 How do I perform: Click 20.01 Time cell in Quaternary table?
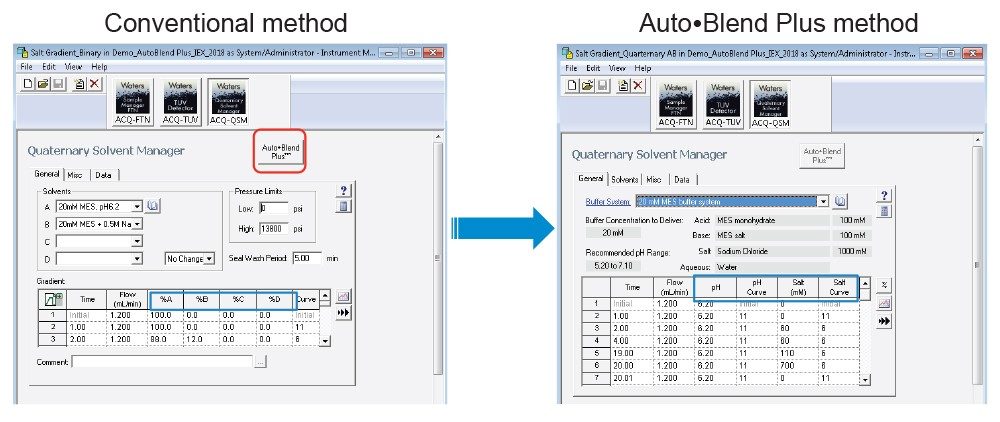632,377
